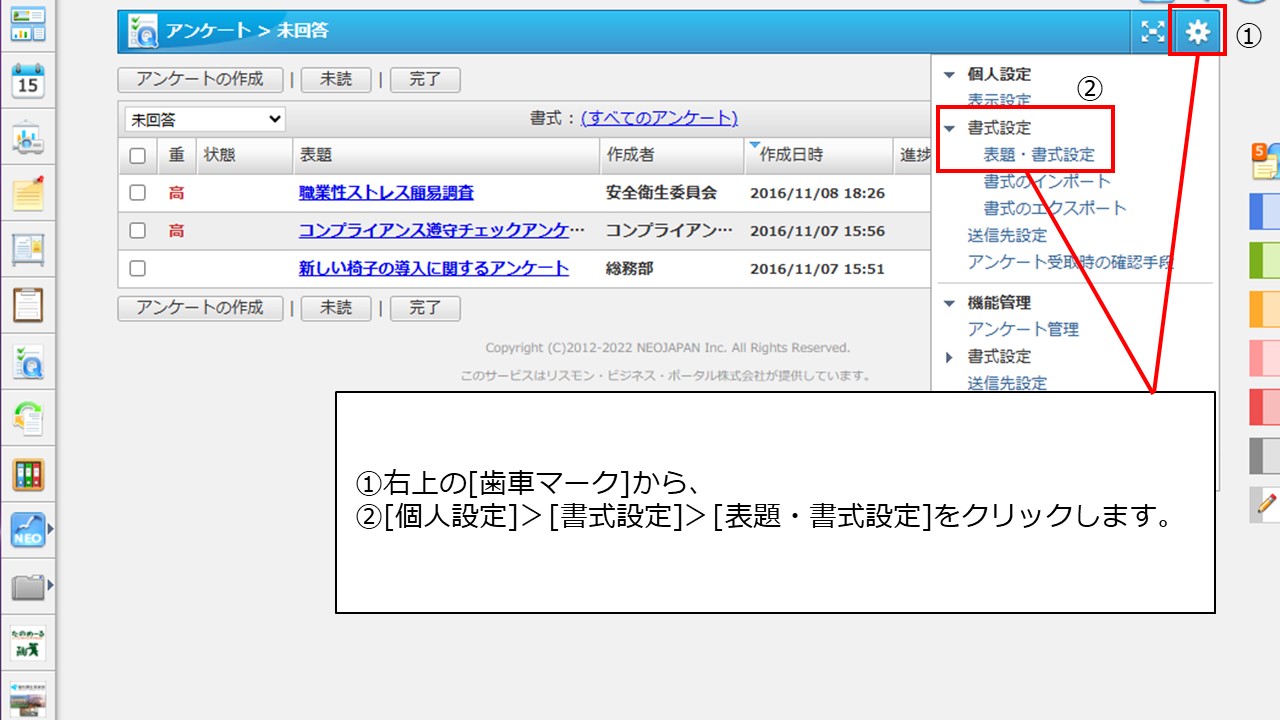Screen dimensions: 1280x720
Task: Check the select-all checkbox in the table header
Action: tap(137, 155)
